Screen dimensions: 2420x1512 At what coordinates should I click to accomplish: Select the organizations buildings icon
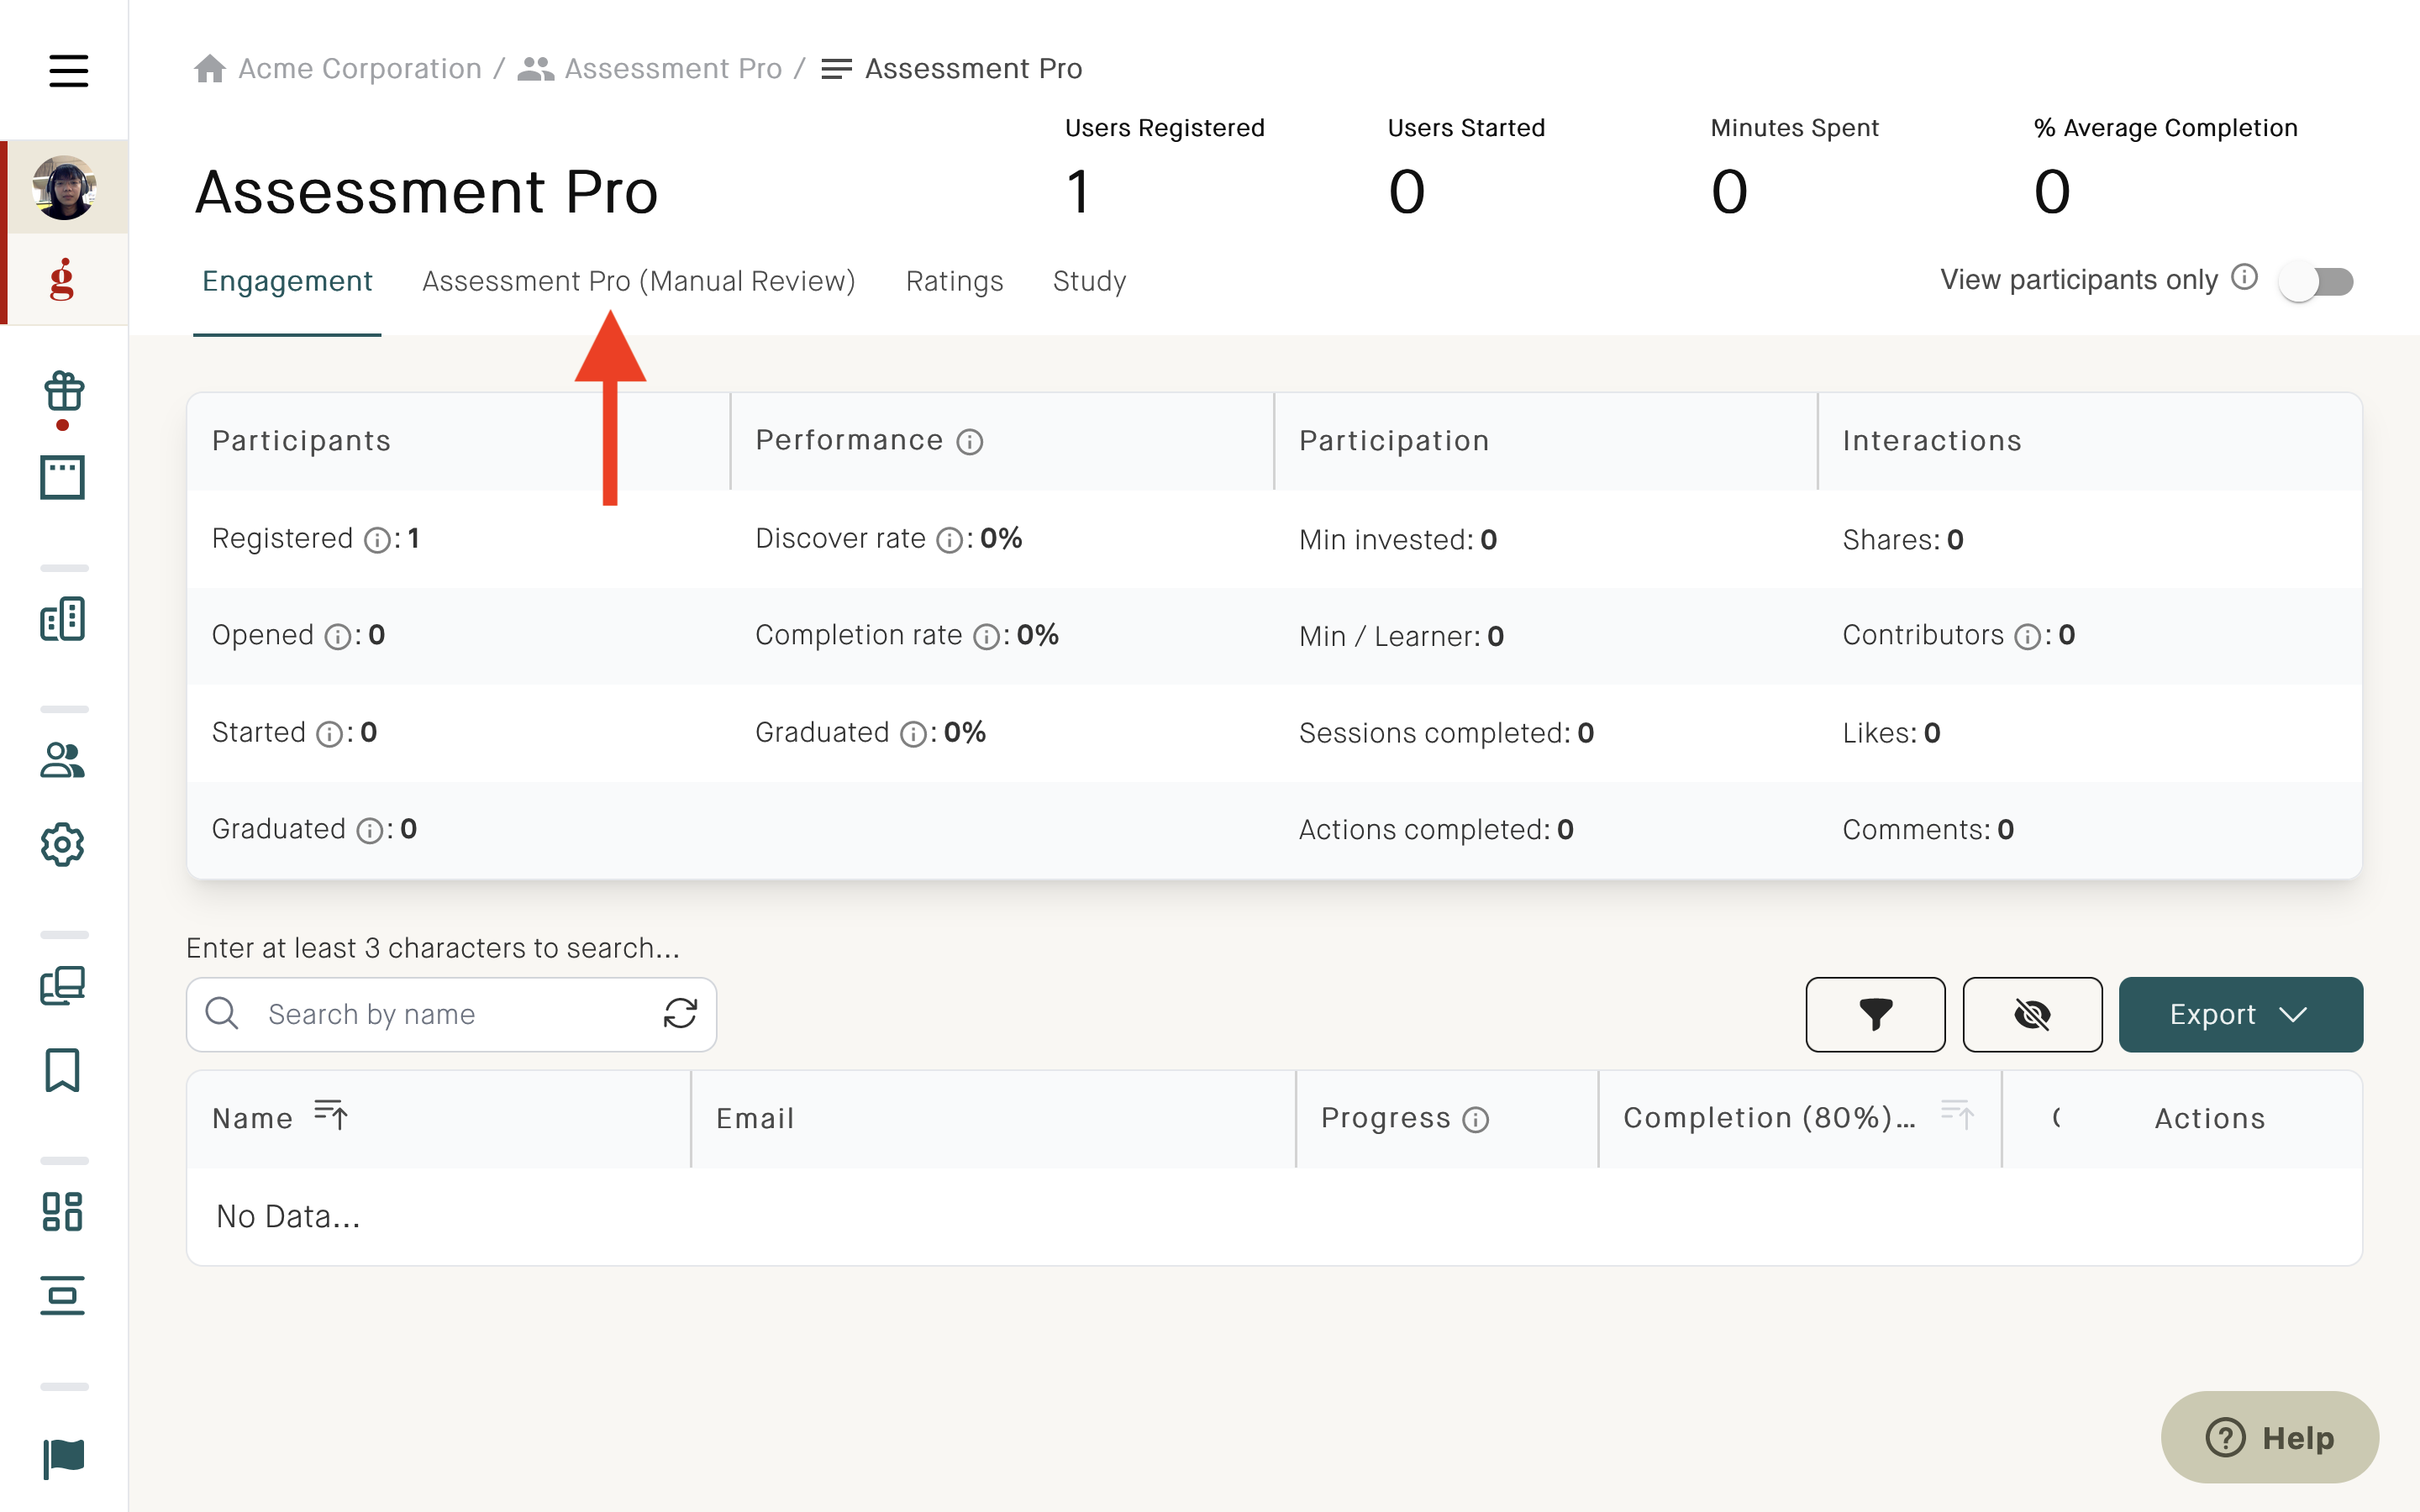(63, 619)
